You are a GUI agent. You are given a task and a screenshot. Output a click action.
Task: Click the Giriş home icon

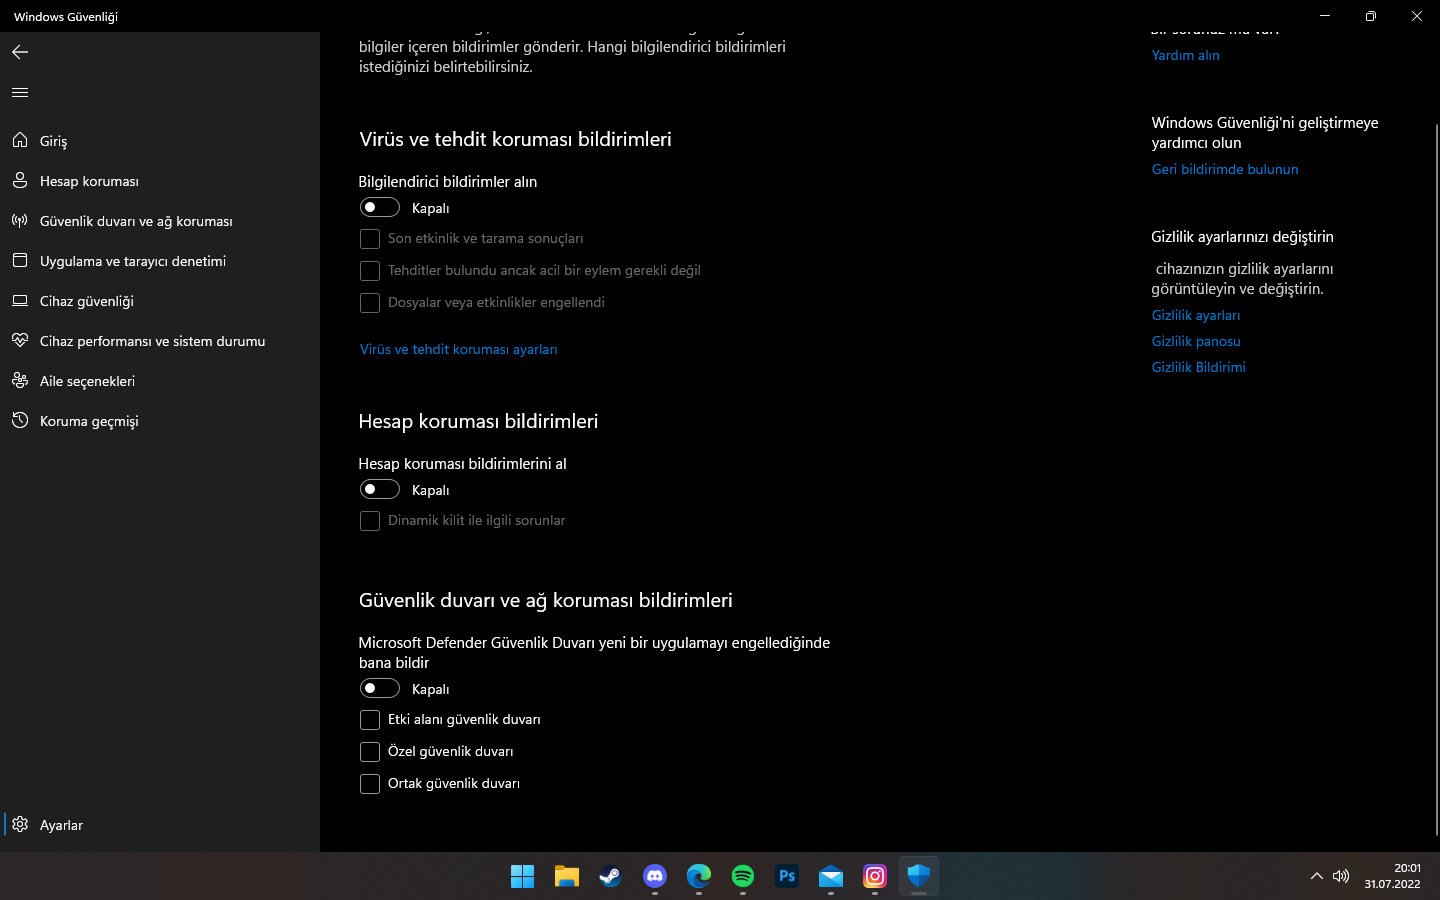click(20, 141)
